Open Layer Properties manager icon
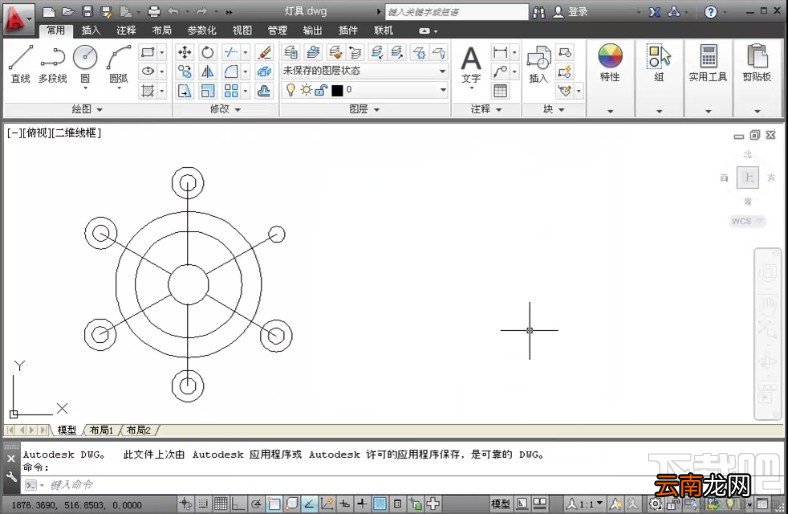The height and width of the screenshot is (514, 788). point(291,52)
